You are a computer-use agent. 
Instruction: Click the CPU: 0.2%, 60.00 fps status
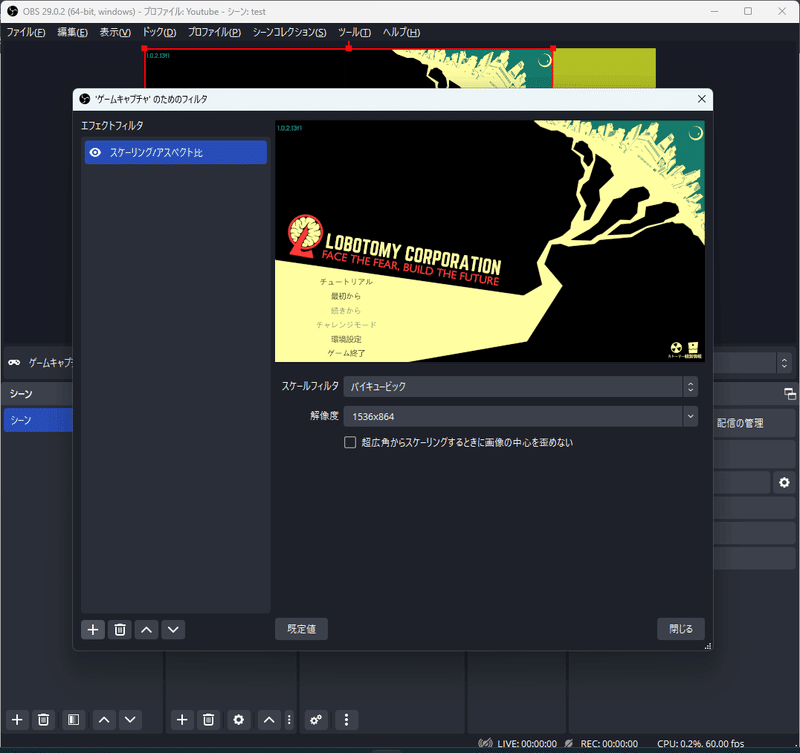pos(701,744)
